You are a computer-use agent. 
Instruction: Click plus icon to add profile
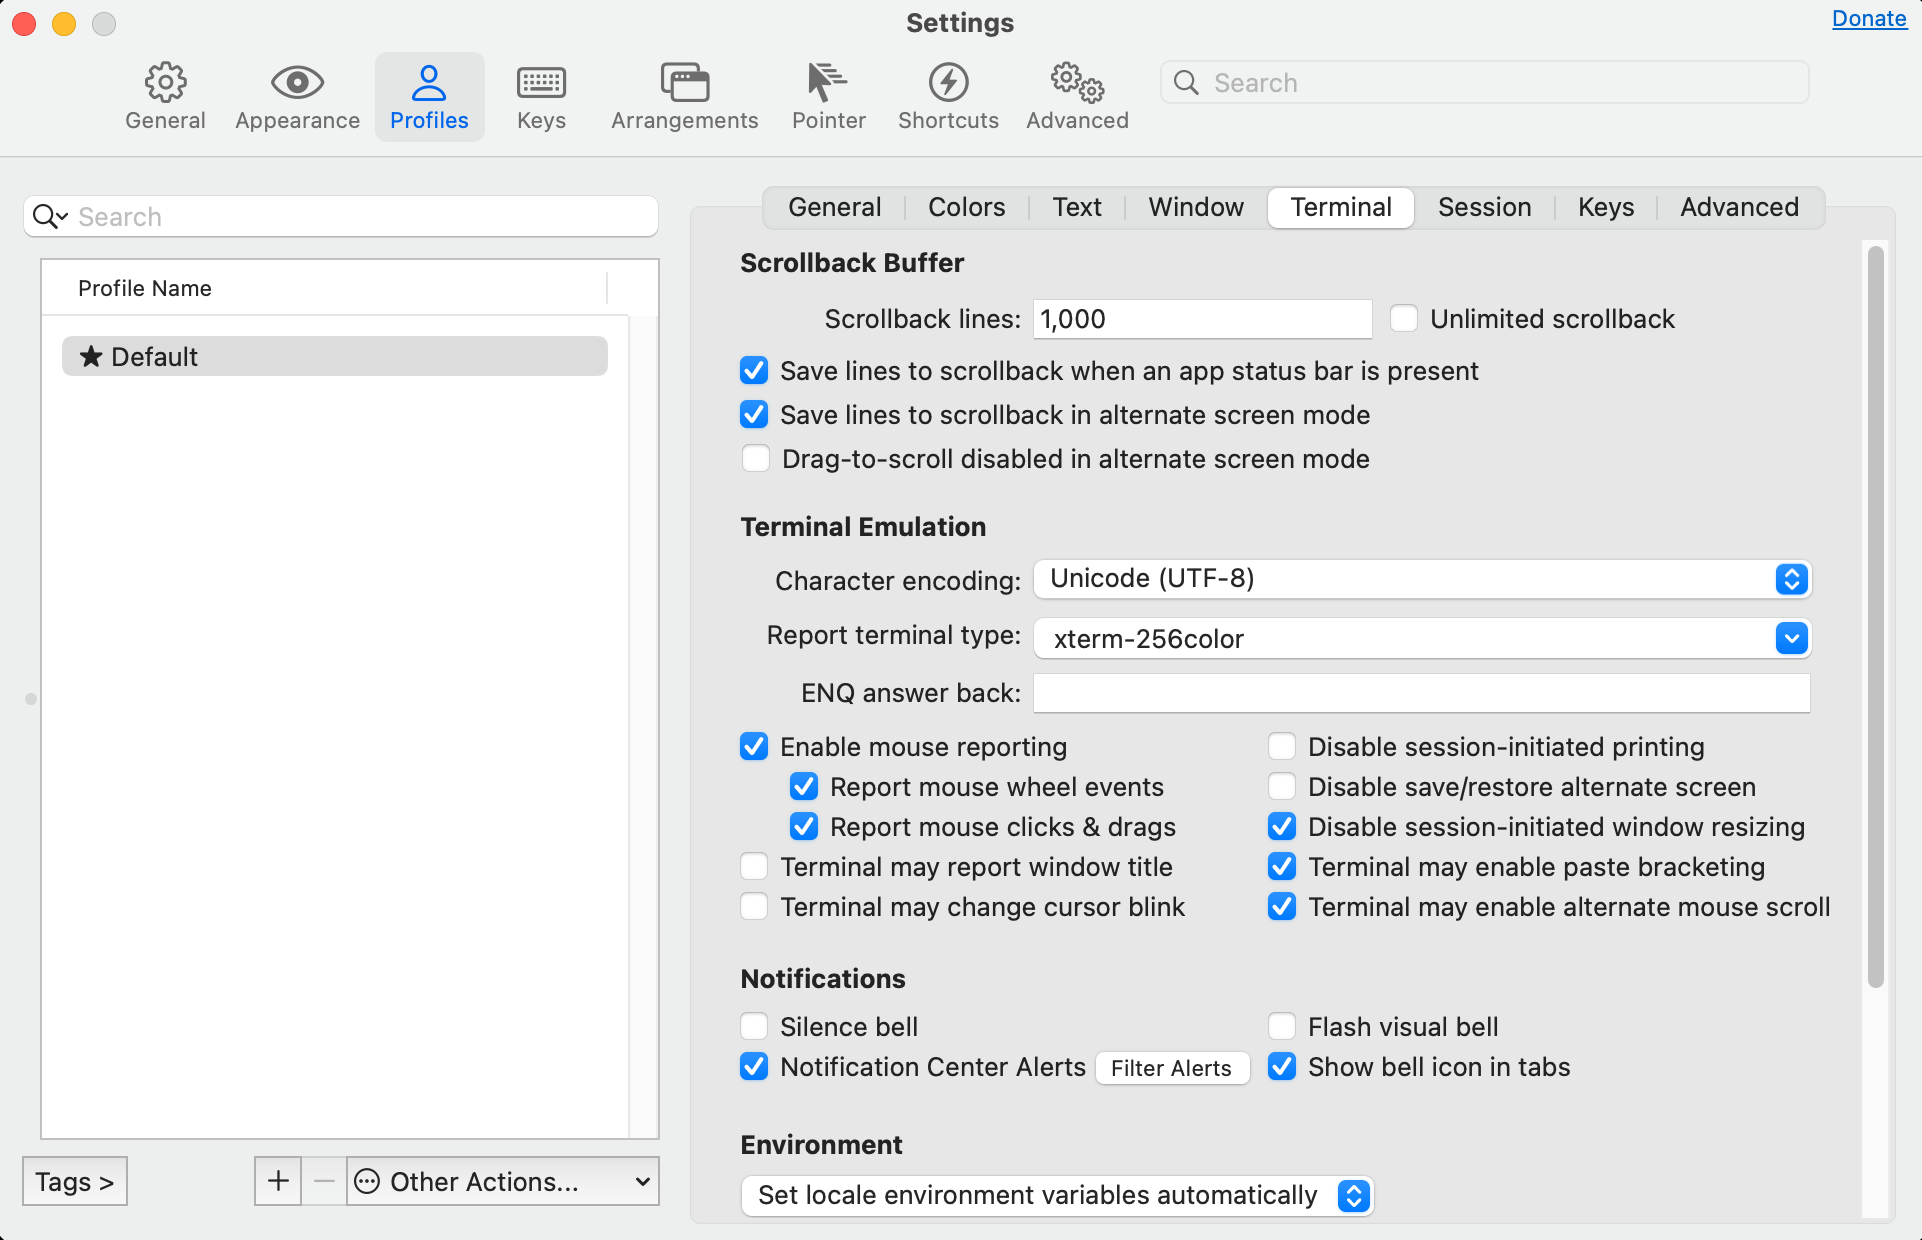(x=278, y=1181)
